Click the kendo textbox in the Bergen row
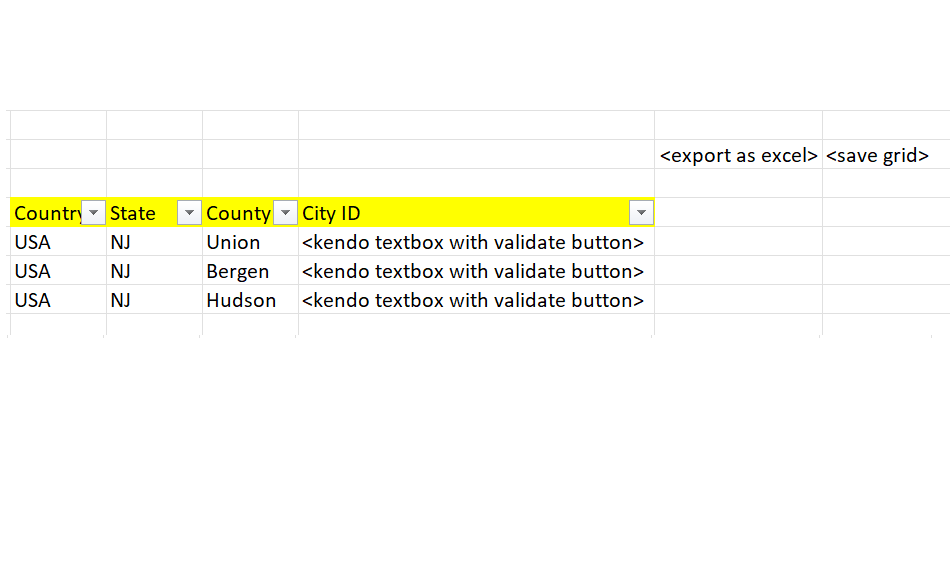The image size is (950, 579). pyautogui.click(x=472, y=271)
